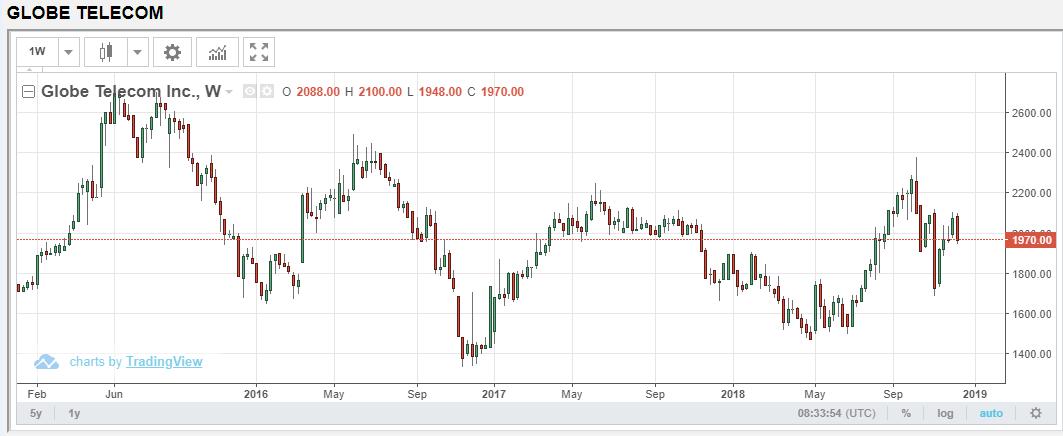Open the TradingView link

point(164,362)
